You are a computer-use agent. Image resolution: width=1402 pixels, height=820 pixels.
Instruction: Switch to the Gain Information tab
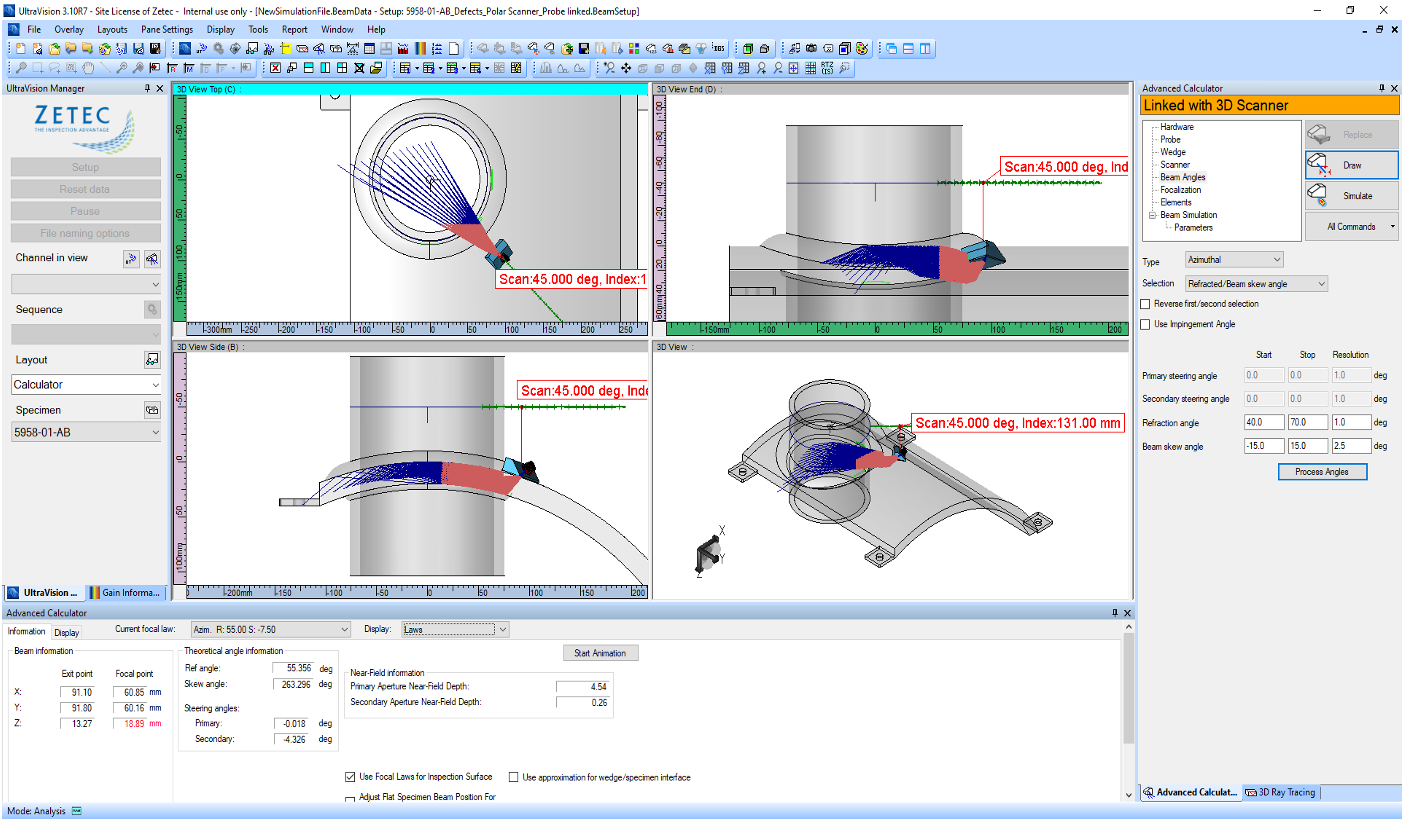pos(124,592)
